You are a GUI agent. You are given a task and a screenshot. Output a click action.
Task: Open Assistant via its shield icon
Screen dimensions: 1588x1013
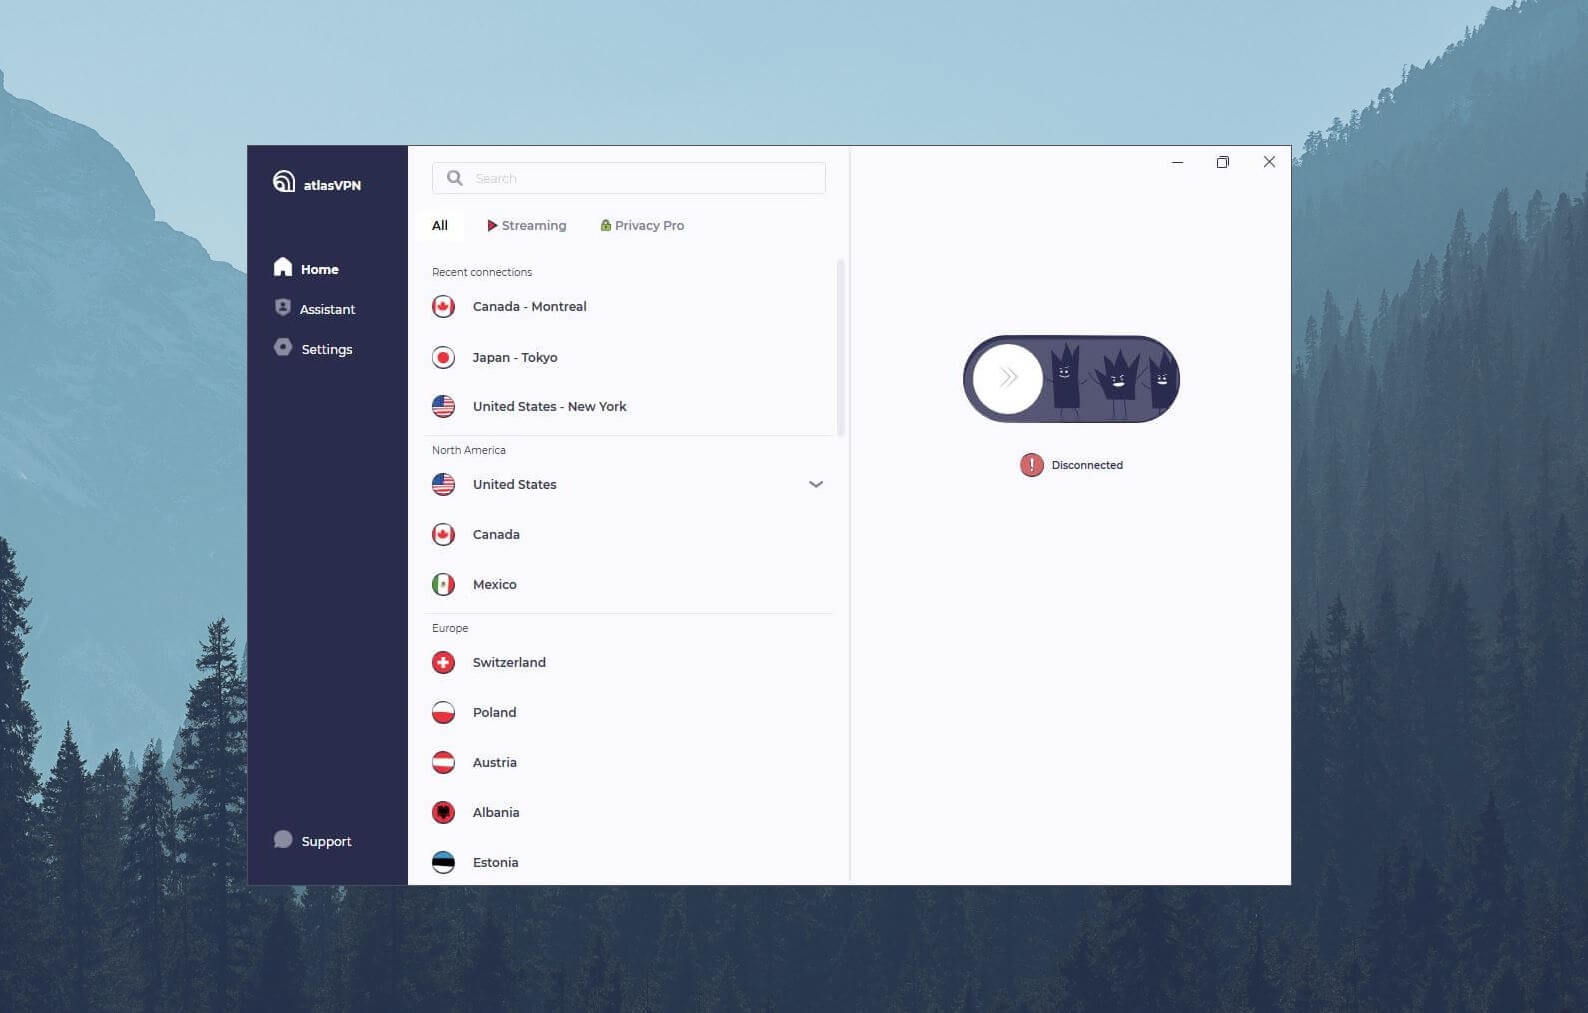pyautogui.click(x=283, y=308)
